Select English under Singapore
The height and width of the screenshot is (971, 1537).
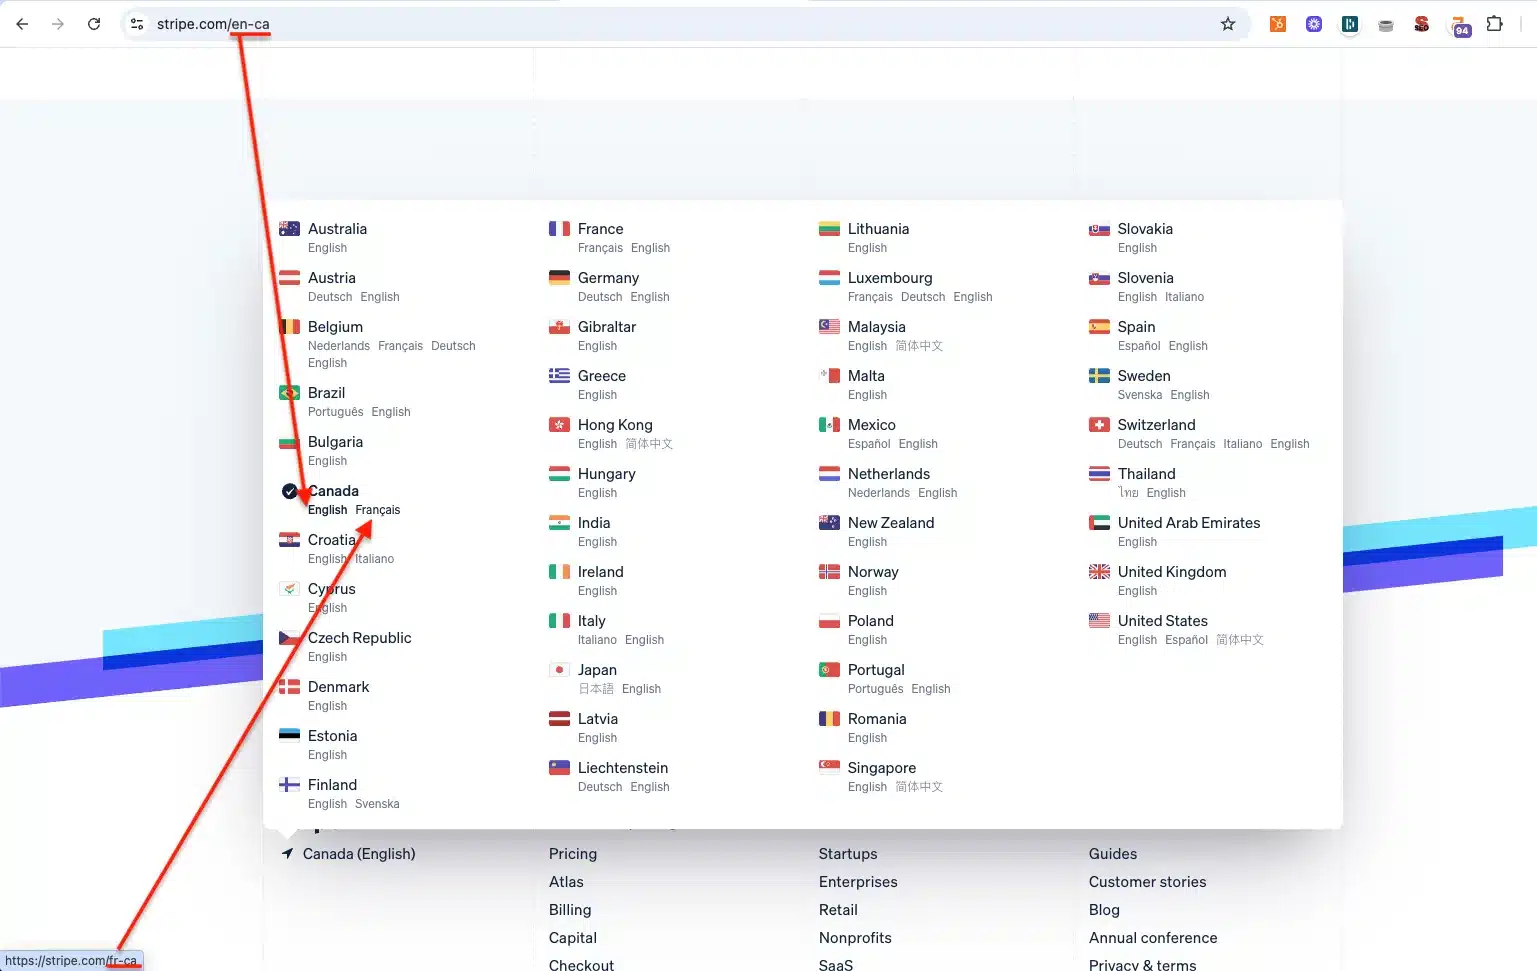tap(867, 787)
